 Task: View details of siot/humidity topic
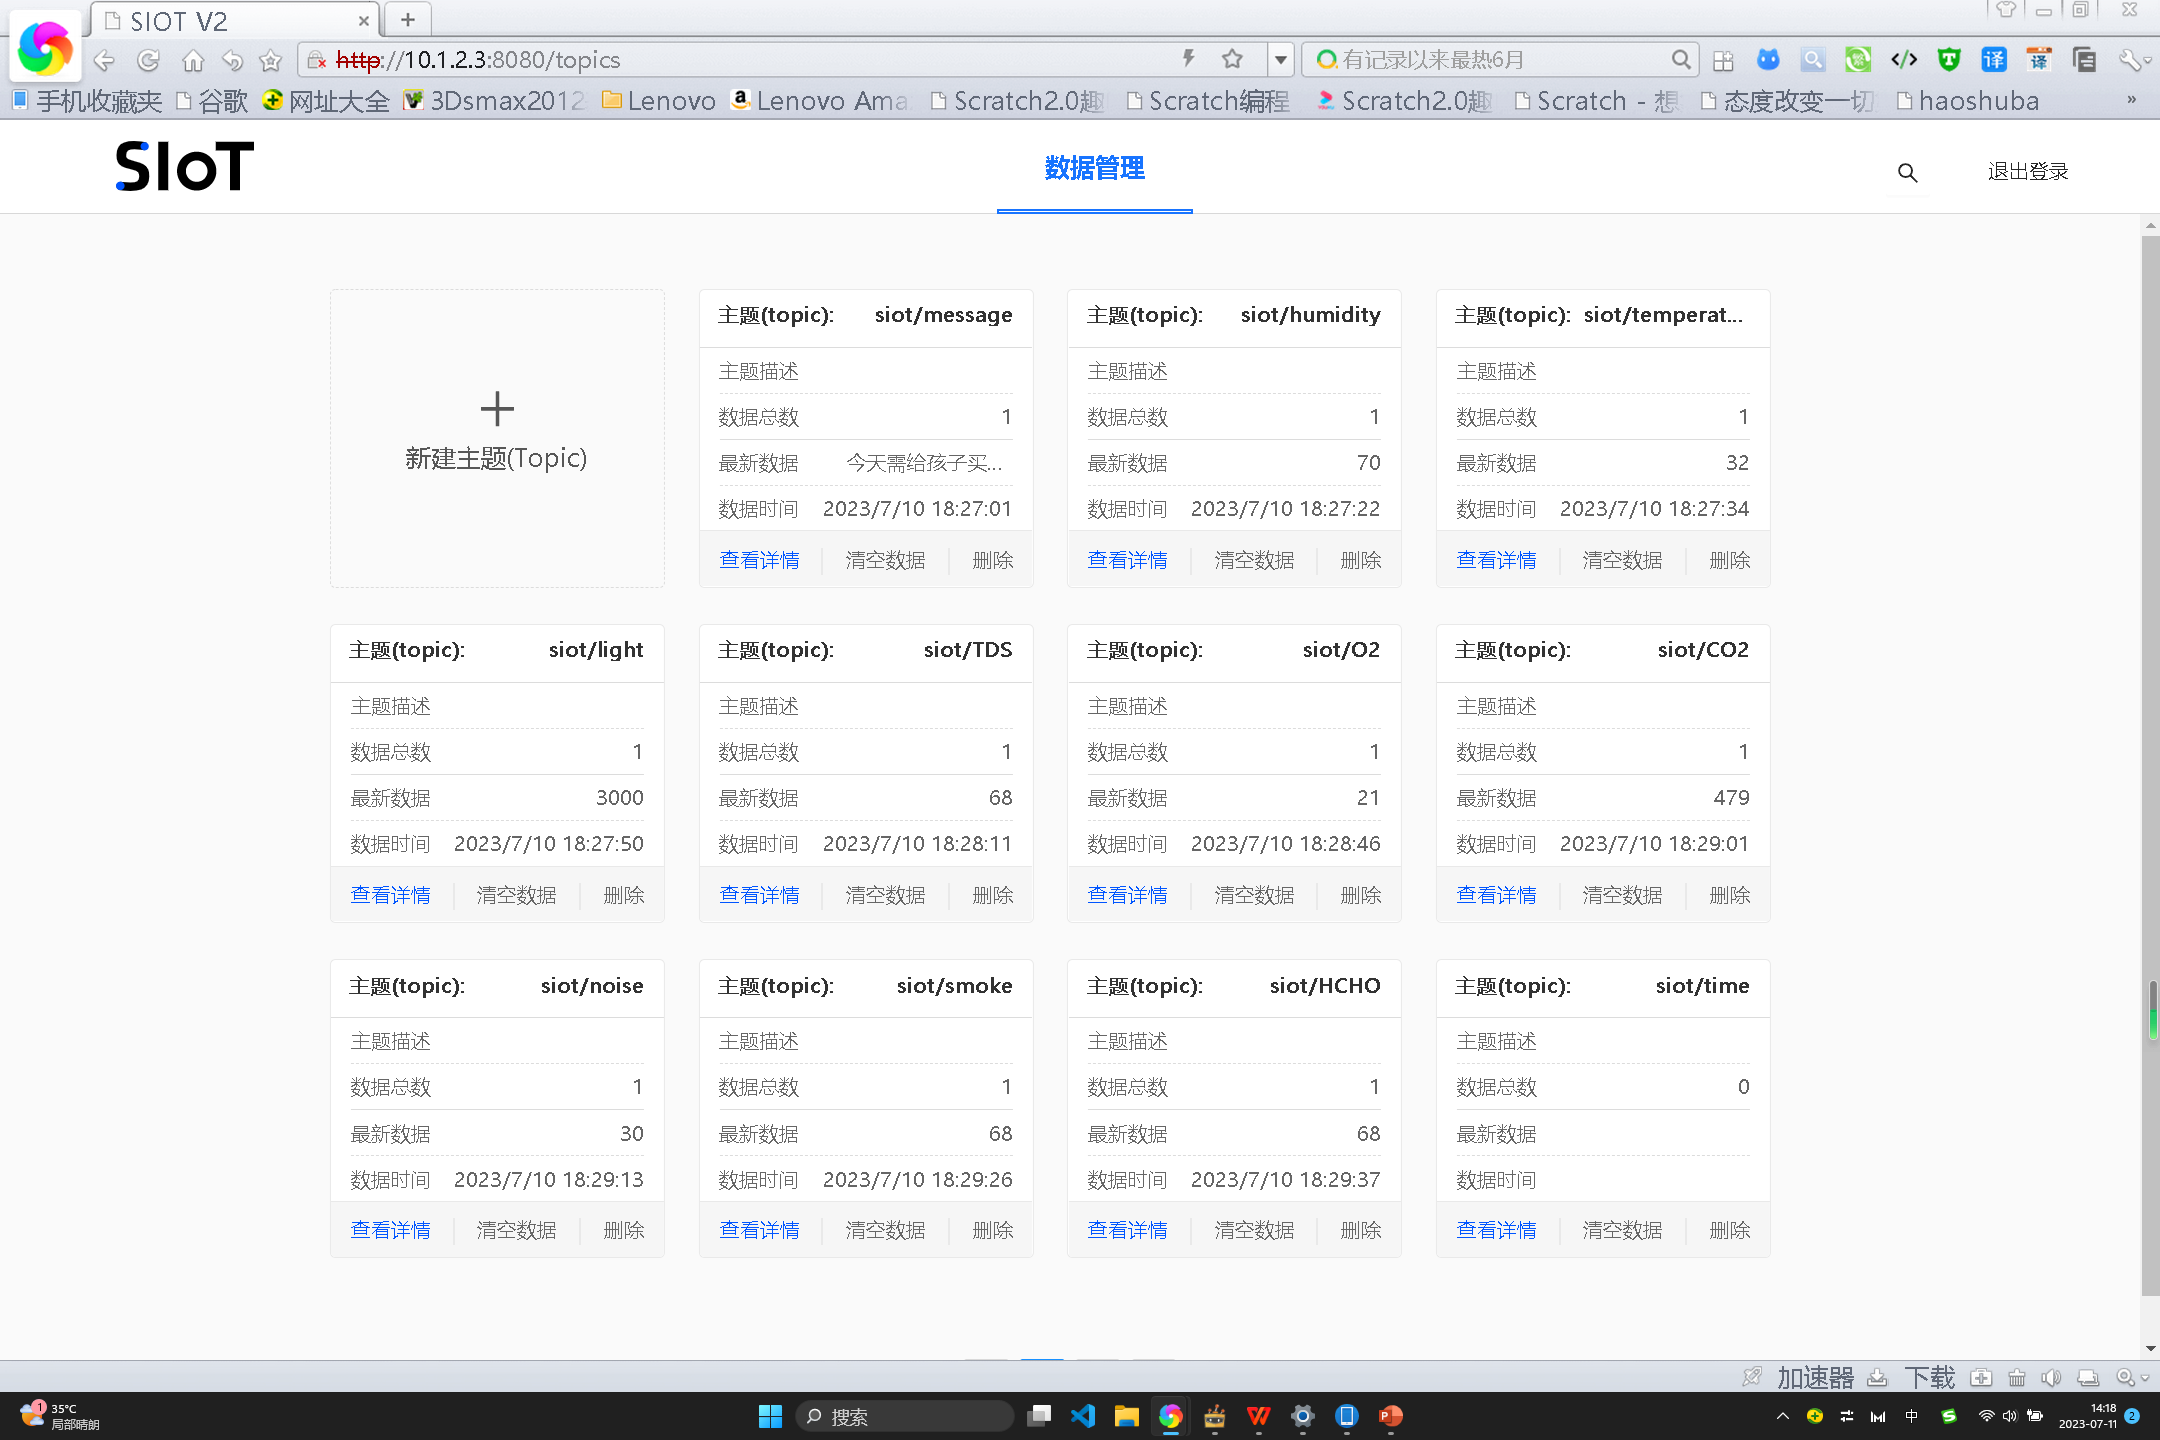pos(1127,560)
